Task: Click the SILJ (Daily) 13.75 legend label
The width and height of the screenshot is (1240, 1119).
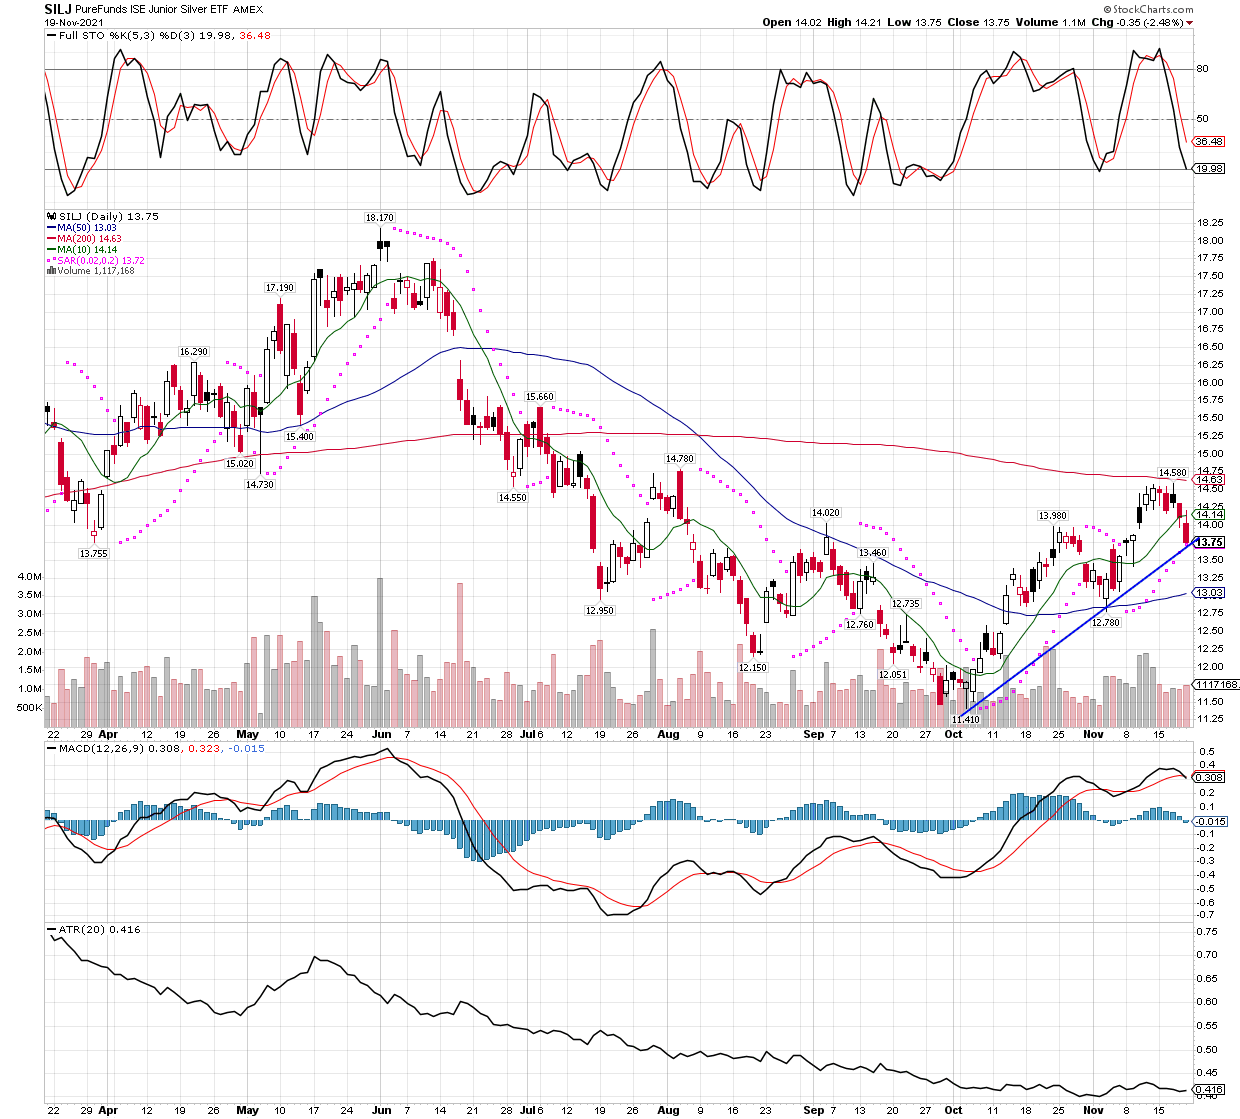Action: tap(109, 216)
